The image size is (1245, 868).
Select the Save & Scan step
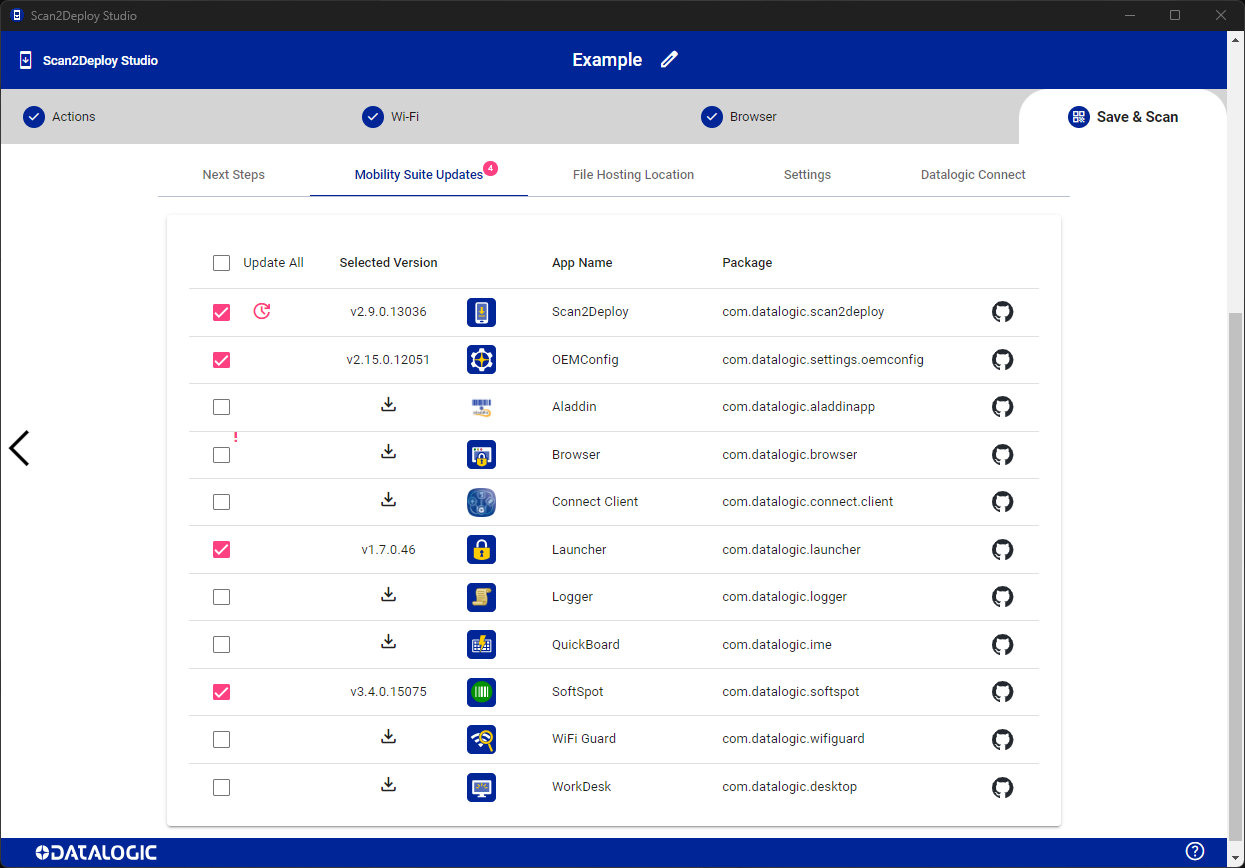coord(1123,117)
